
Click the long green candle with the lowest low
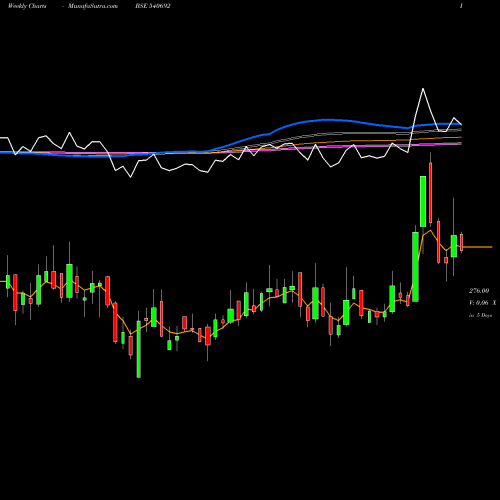pos(139,349)
